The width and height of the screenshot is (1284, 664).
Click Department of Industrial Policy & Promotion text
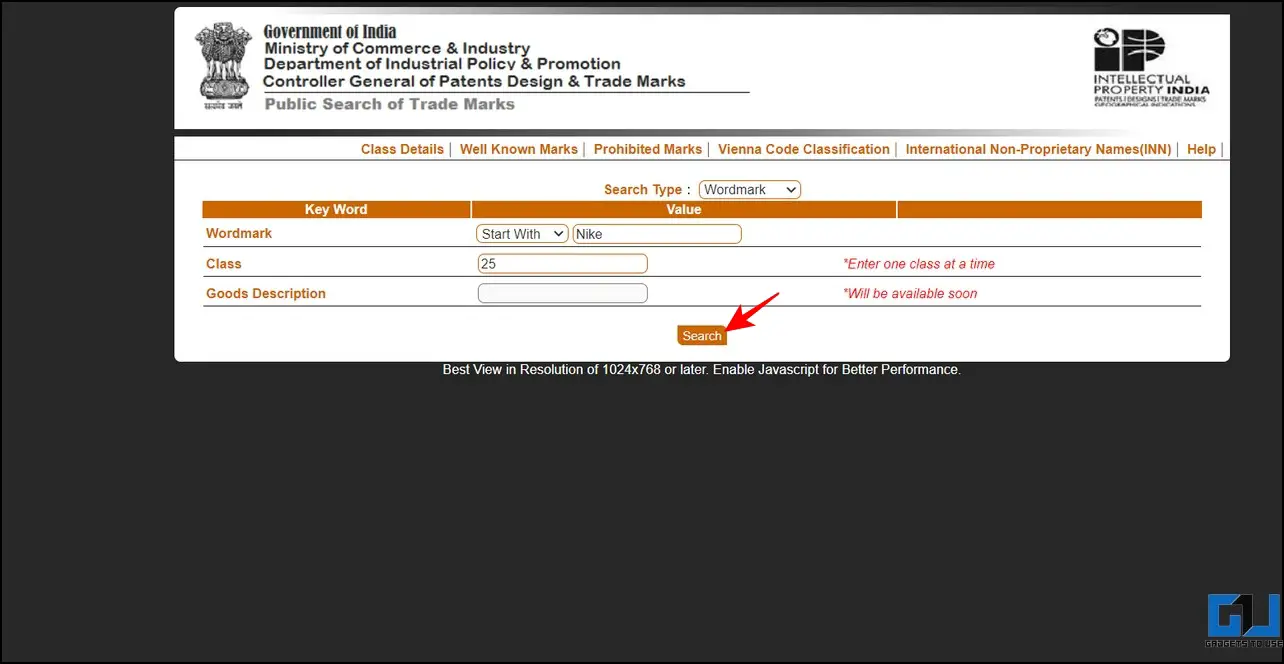[x=442, y=64]
